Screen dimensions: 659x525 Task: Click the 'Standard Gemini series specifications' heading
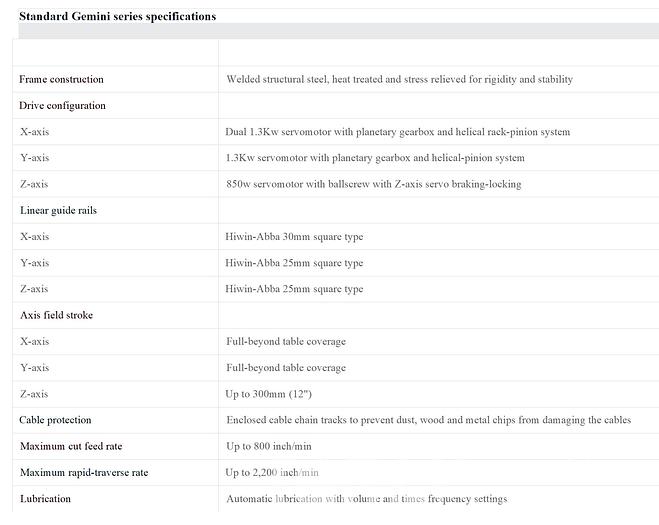[x=117, y=16]
